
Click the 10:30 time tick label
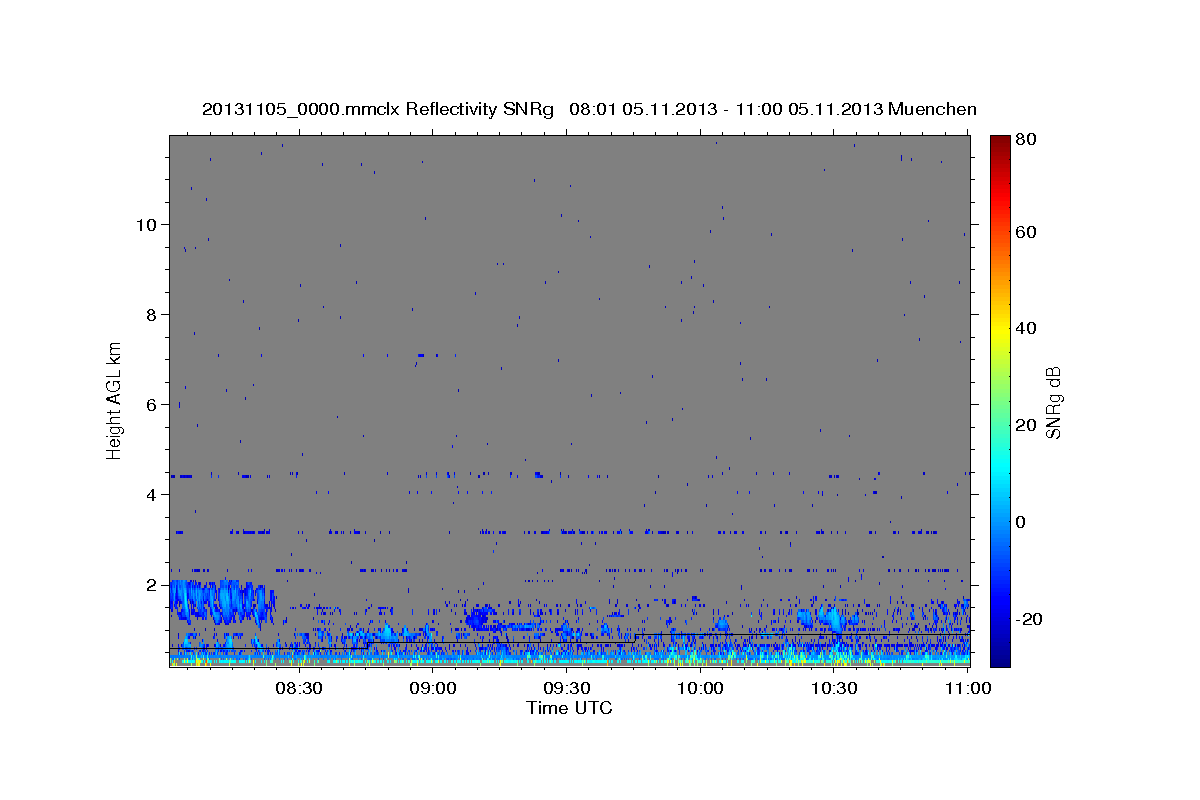pos(834,688)
